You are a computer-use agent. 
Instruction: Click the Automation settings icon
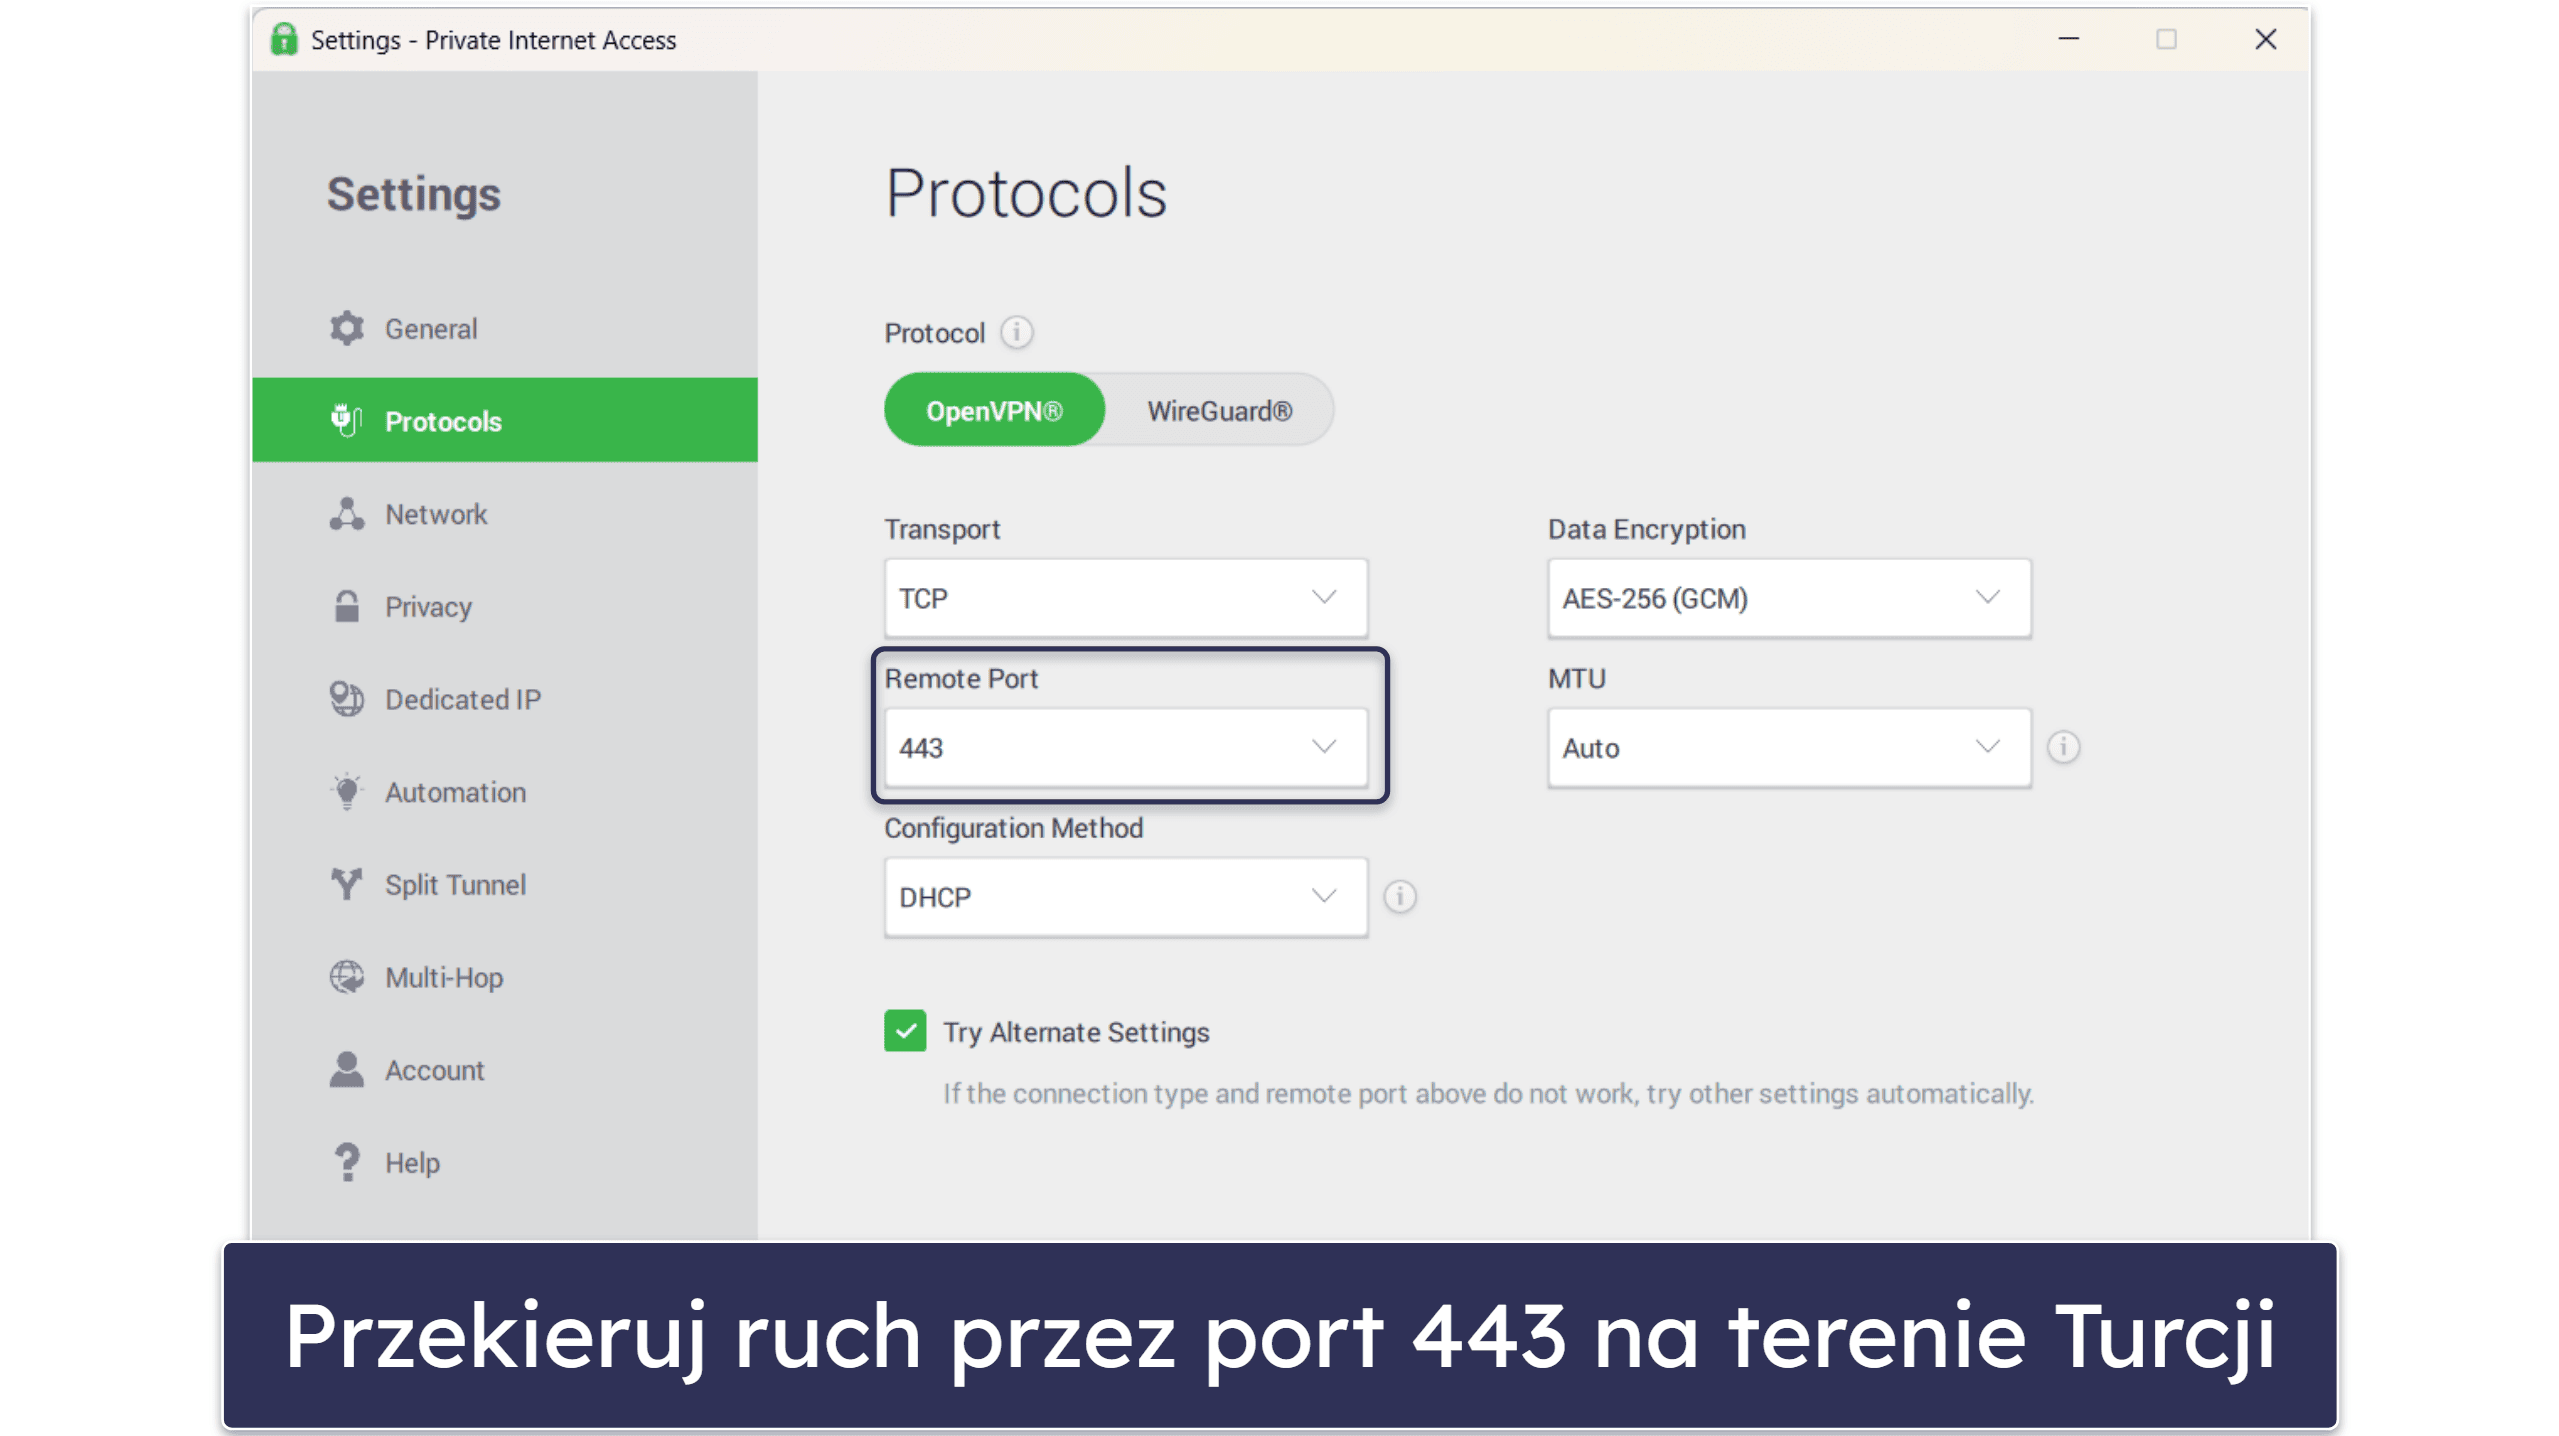(346, 791)
